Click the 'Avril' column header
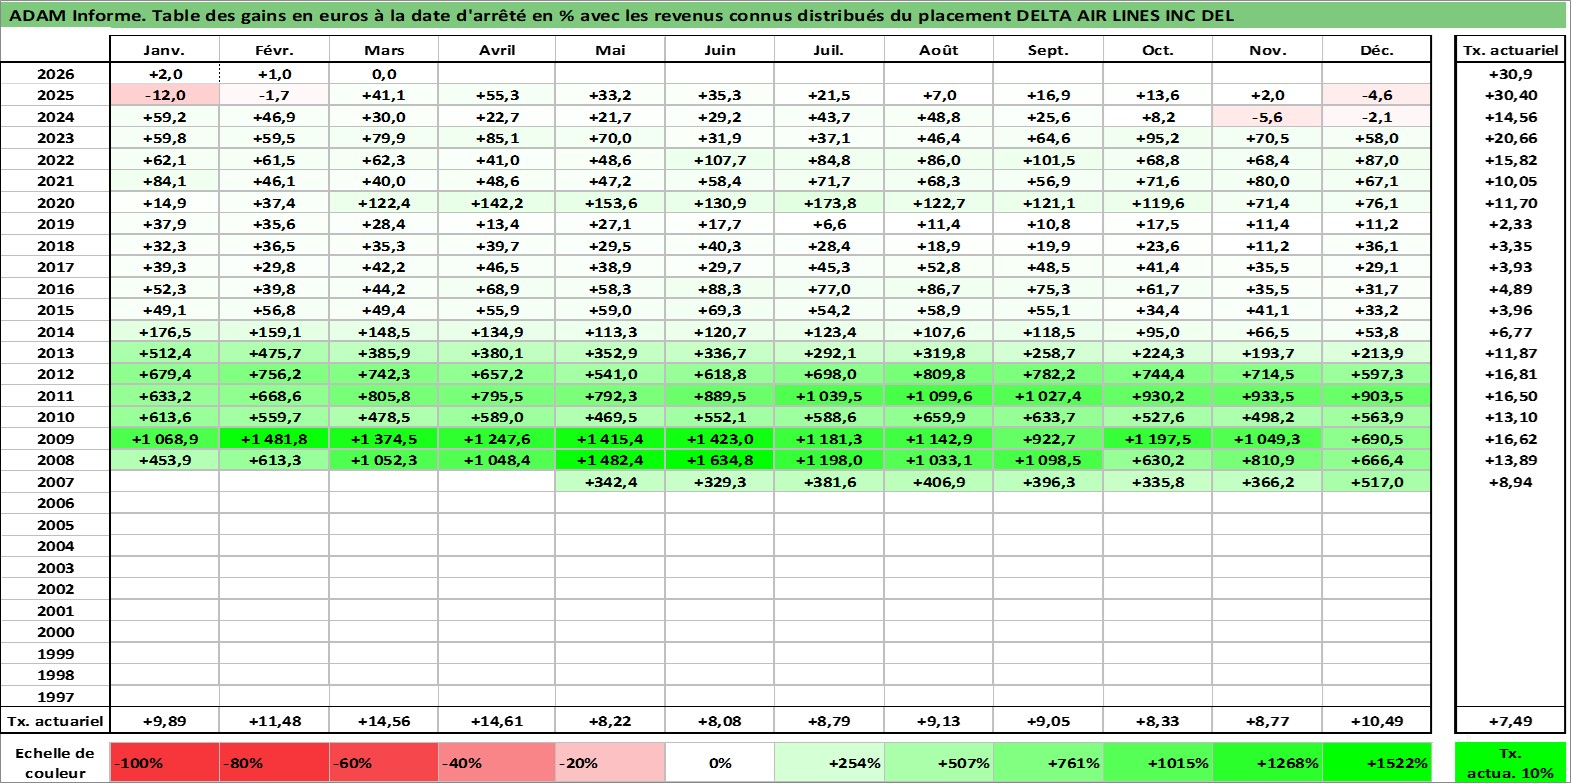Image resolution: width=1571 pixels, height=783 pixels. tap(497, 50)
